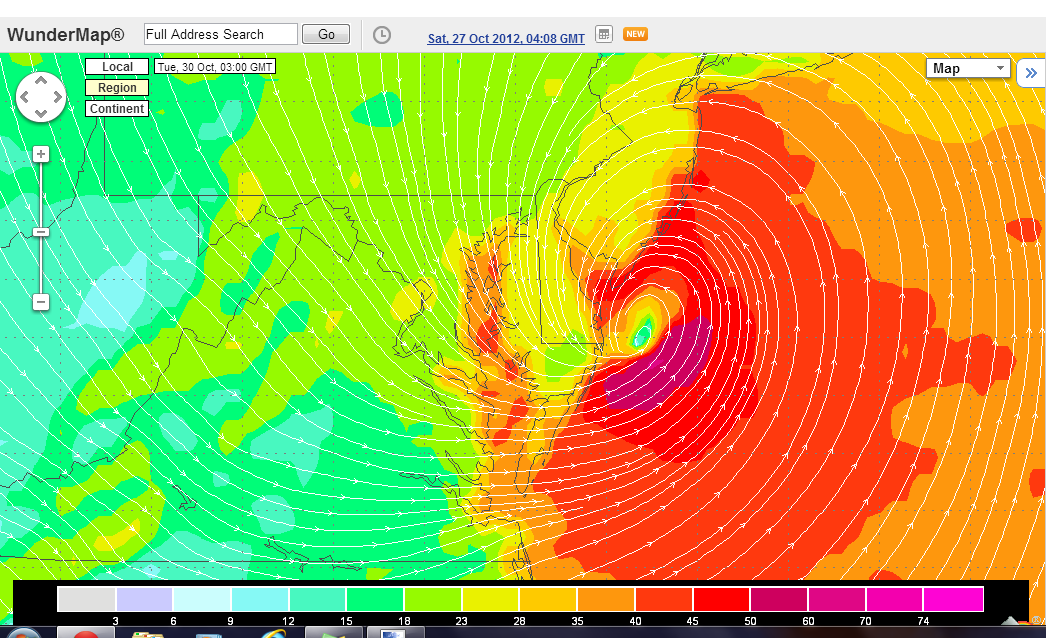Click the crimson legend swatch for 50–60

pos(779,599)
